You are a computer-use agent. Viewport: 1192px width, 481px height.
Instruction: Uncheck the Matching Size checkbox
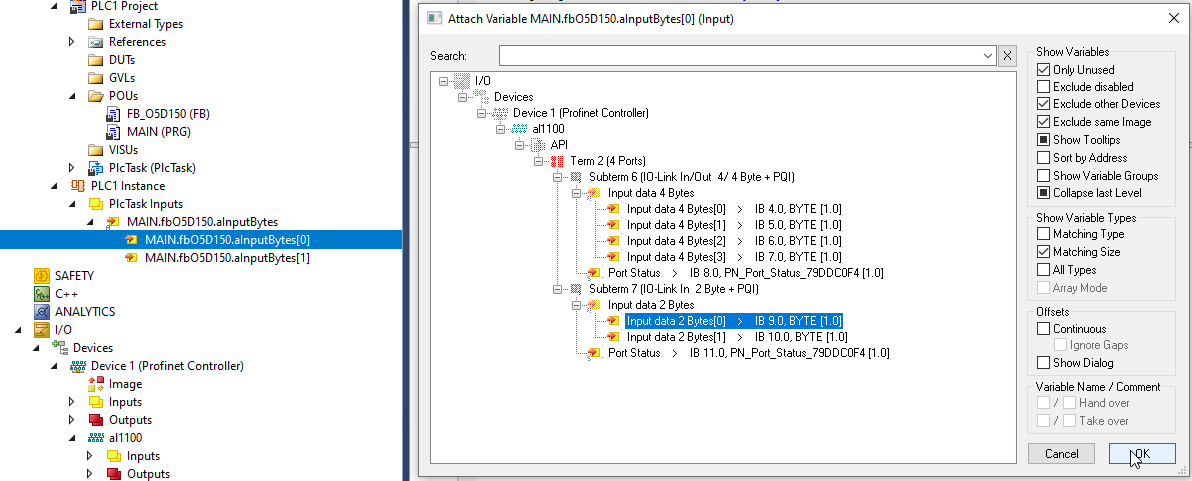coord(1044,252)
